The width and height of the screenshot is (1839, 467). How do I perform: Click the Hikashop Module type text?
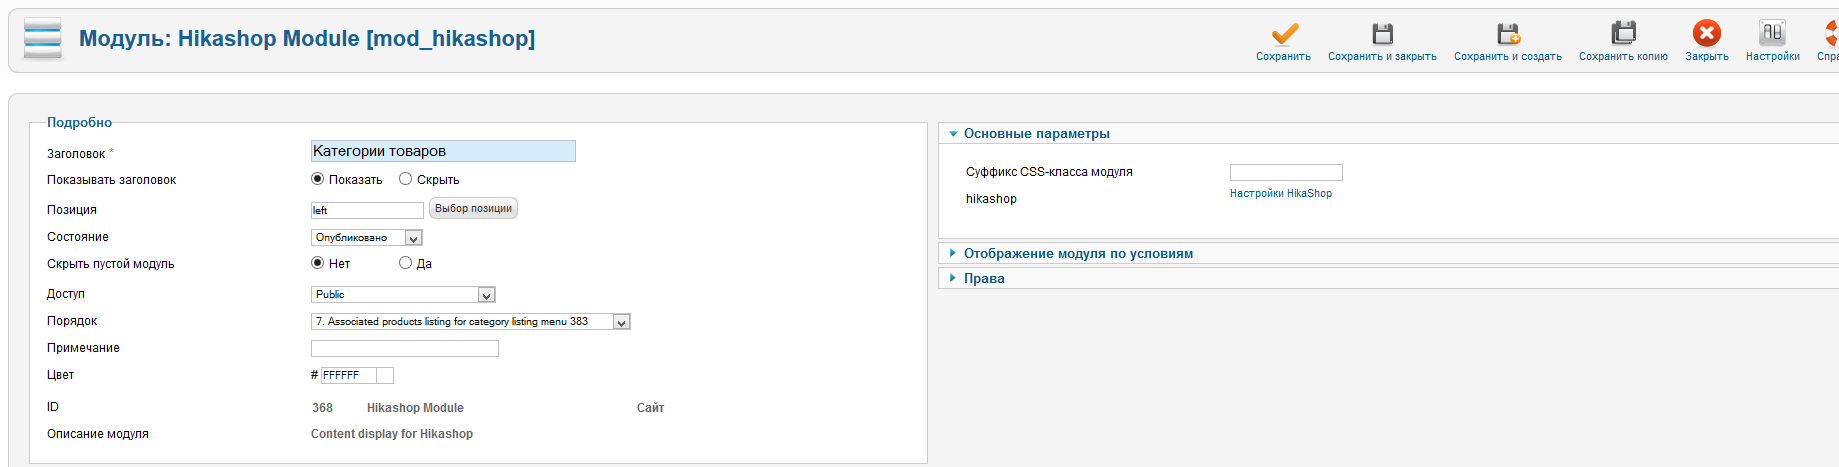(415, 408)
